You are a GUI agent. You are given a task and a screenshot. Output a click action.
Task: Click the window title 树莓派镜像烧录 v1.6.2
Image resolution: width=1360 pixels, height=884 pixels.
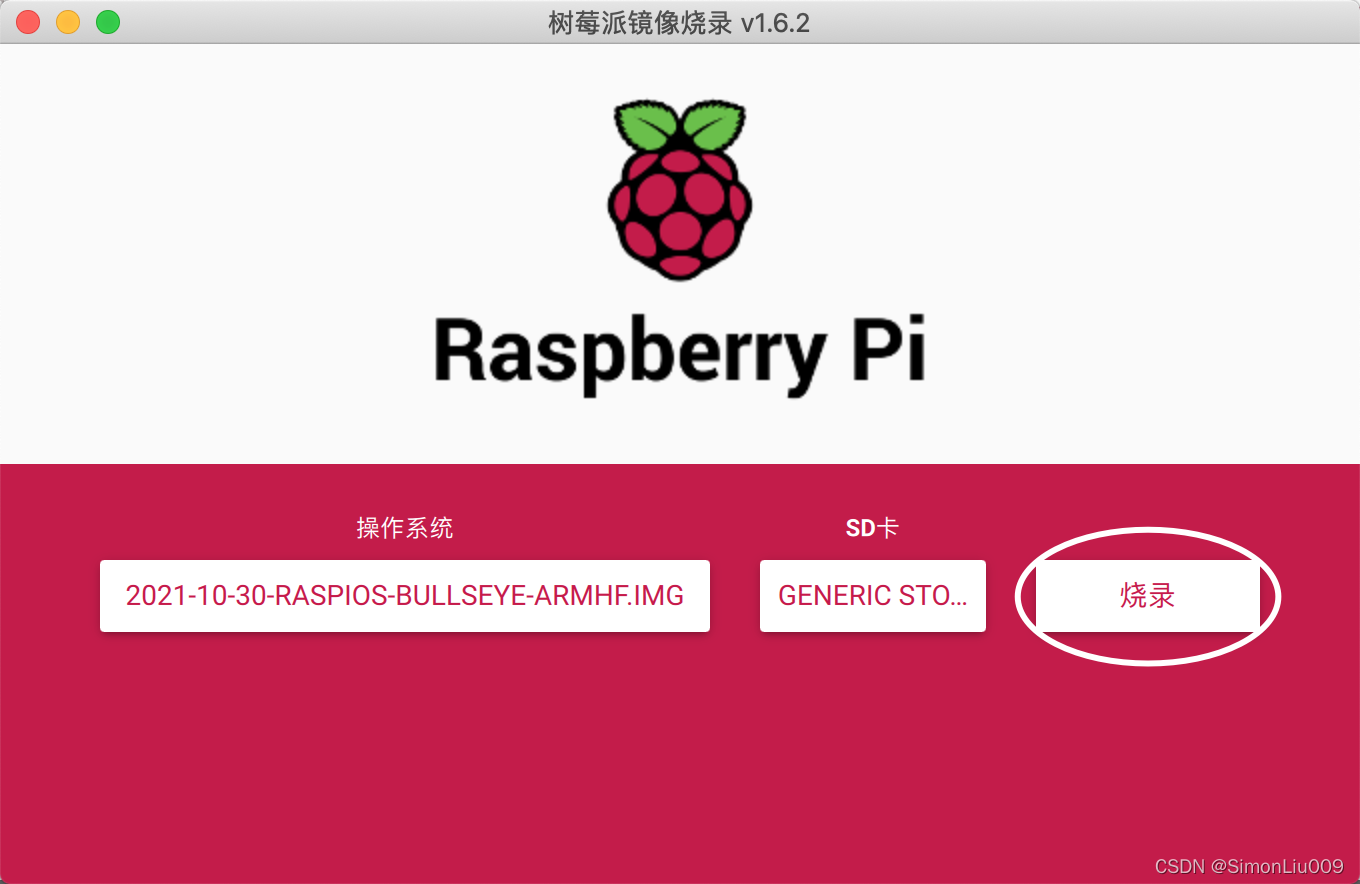pos(679,22)
